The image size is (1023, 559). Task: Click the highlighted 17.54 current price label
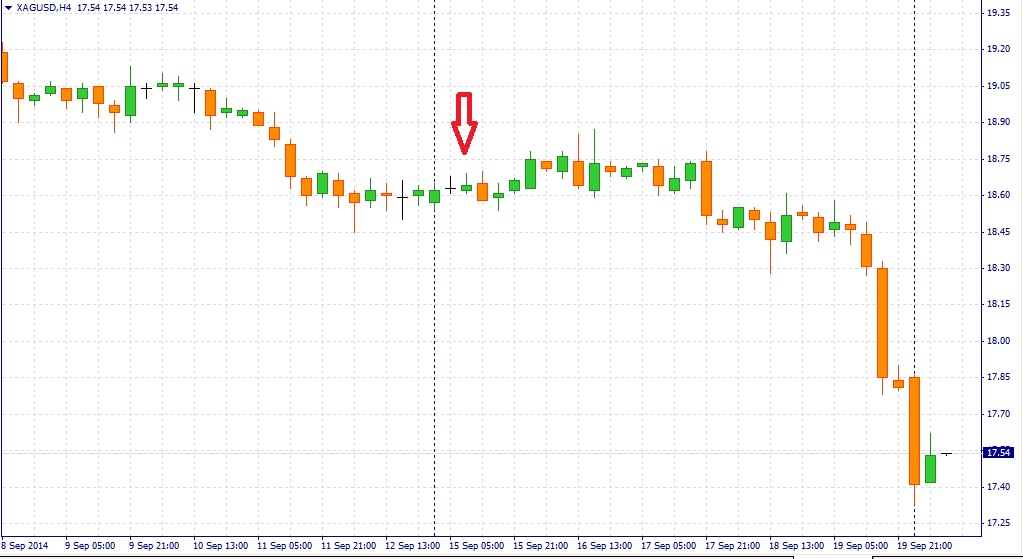point(997,452)
